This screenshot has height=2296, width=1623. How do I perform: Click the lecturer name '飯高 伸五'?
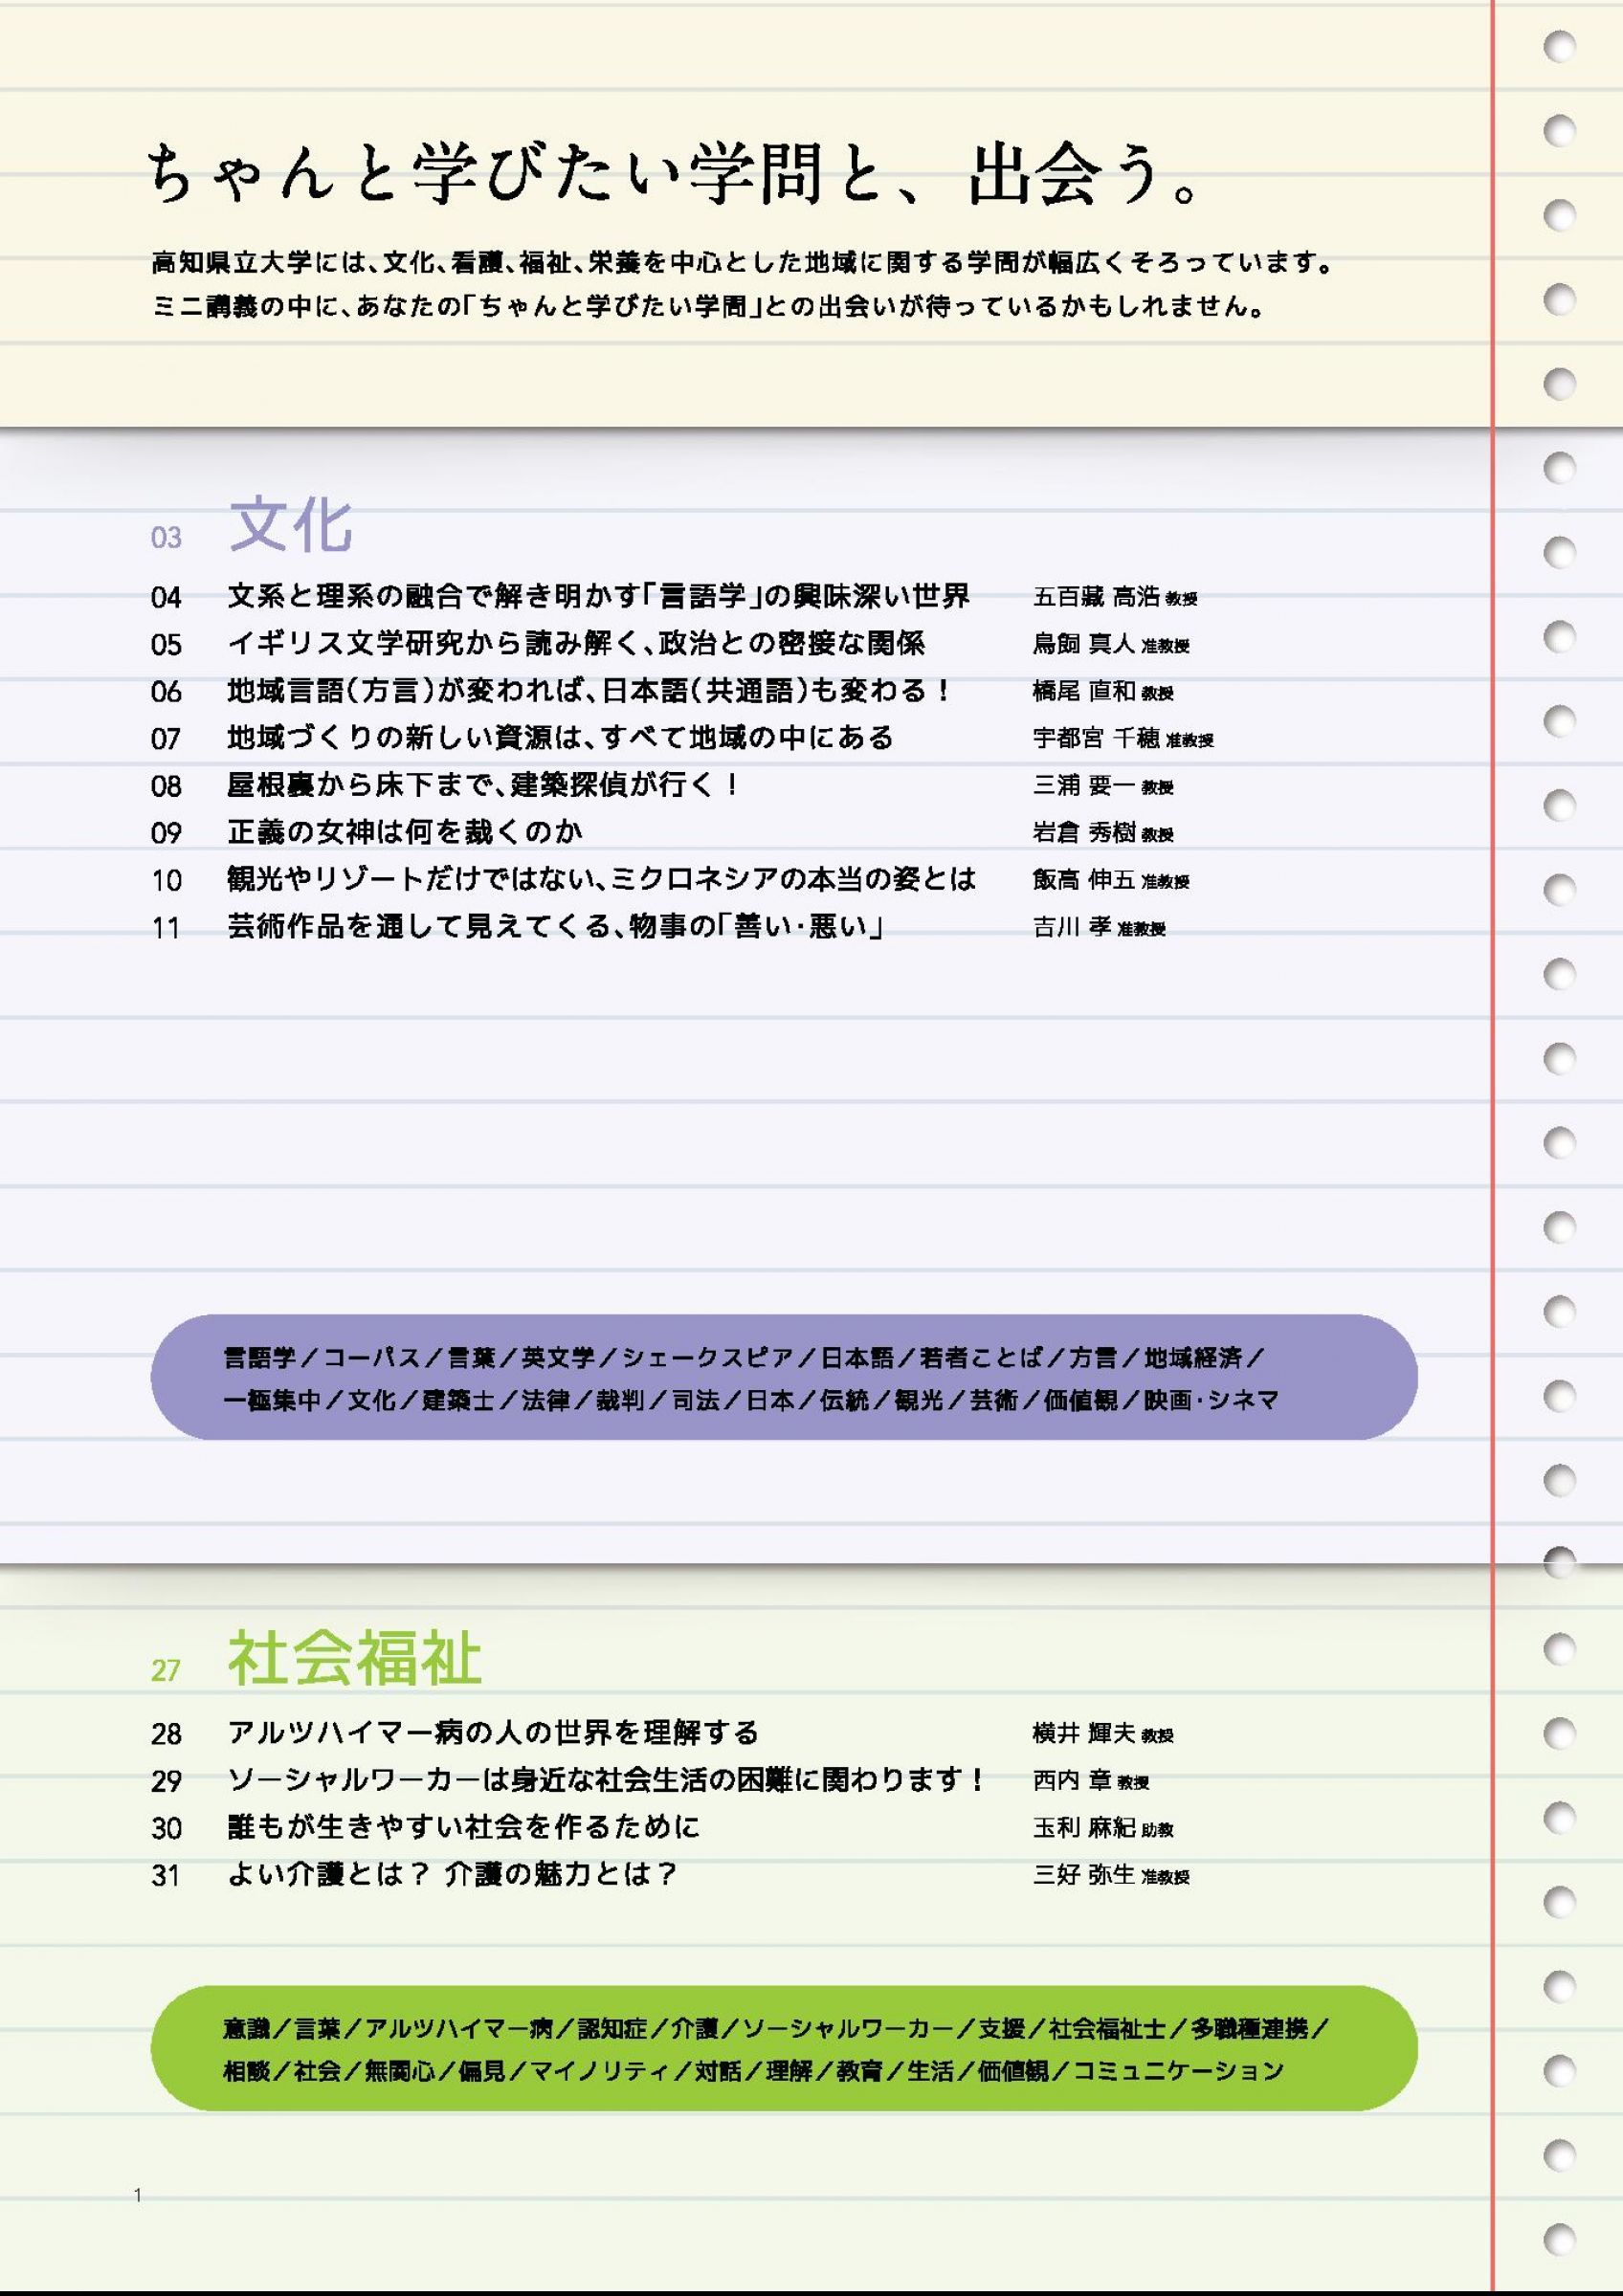click(x=1084, y=880)
